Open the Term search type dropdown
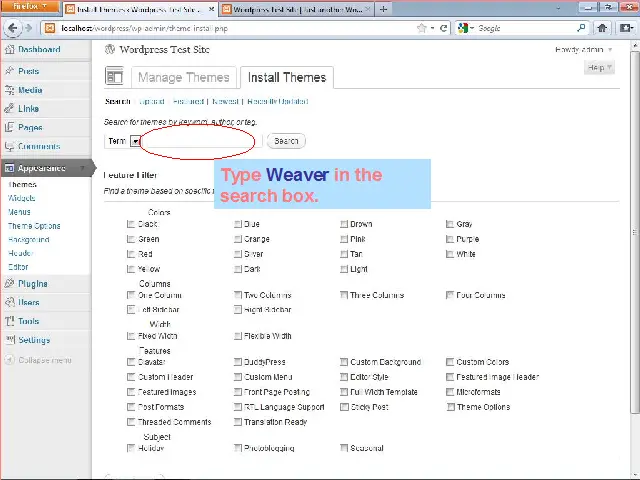Viewport: 640px width, 480px height. [x=135, y=141]
